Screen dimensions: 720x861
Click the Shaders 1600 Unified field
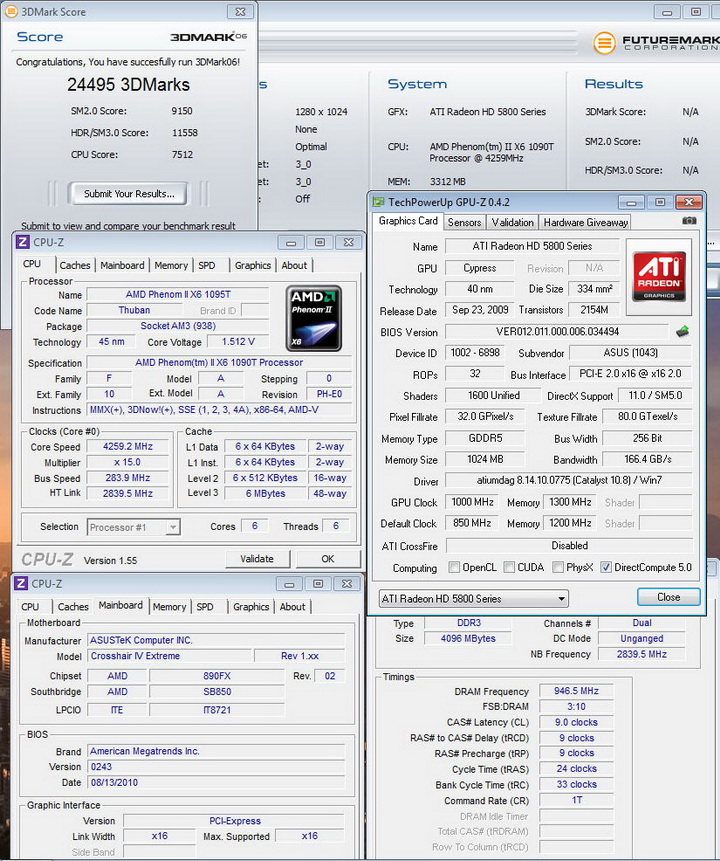click(493, 395)
